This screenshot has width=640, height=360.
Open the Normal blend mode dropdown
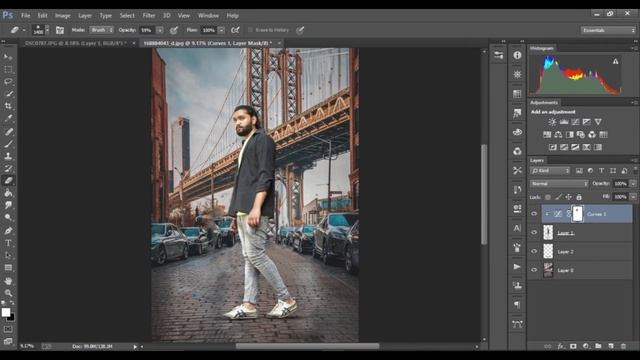pyautogui.click(x=559, y=184)
